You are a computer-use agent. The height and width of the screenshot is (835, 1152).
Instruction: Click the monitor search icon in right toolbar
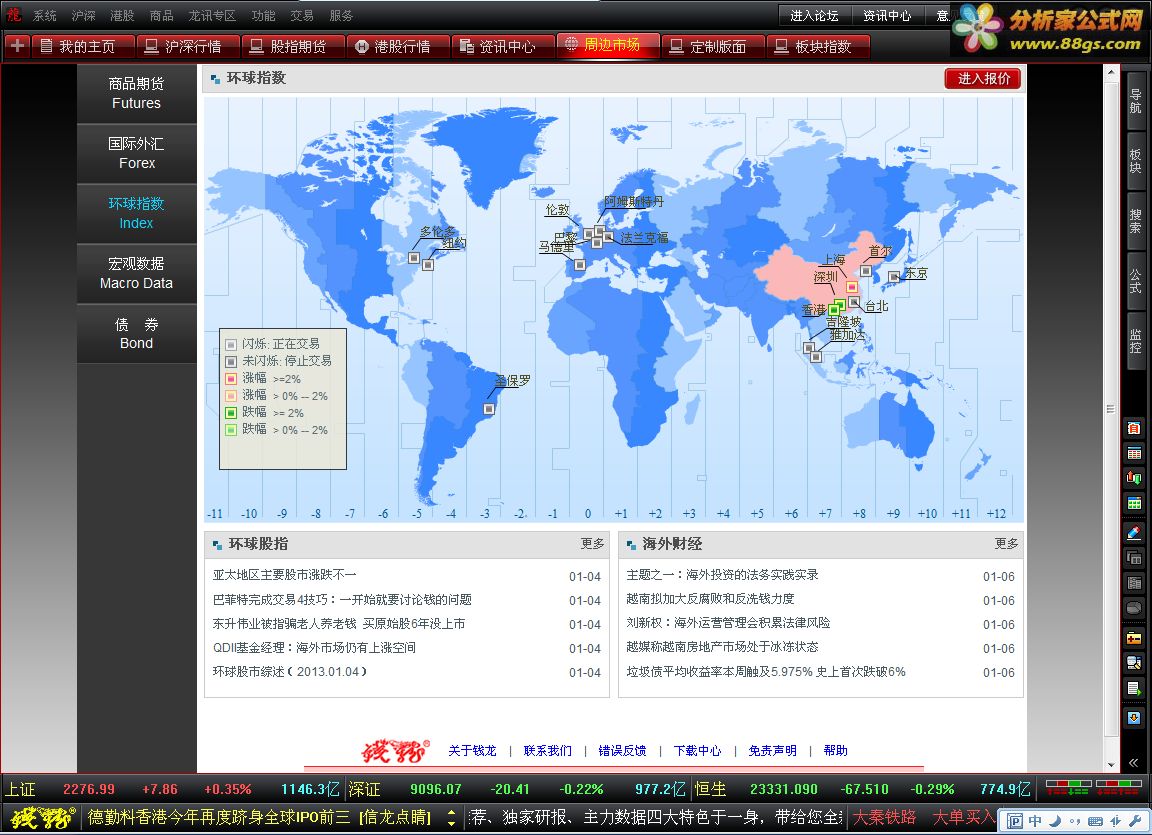pyautogui.click(x=1134, y=663)
